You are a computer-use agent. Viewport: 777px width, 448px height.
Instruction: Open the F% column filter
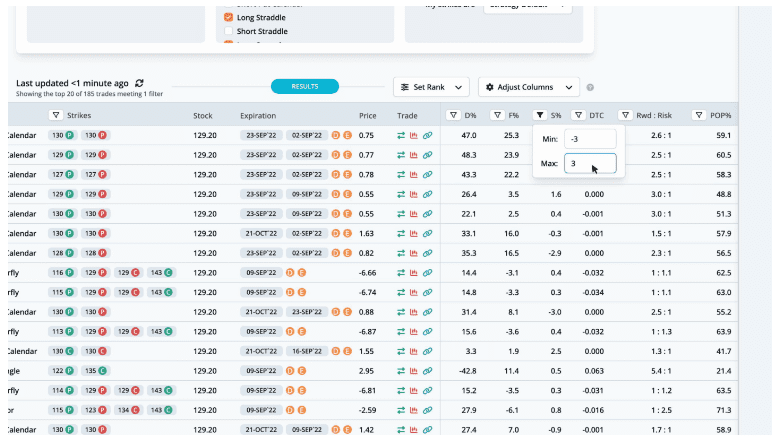(496, 115)
